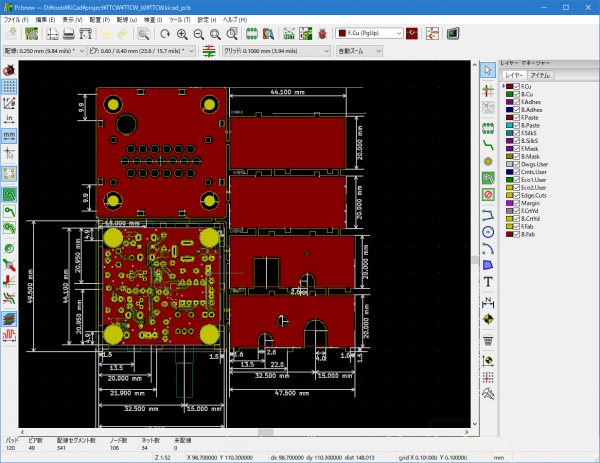Toggle visibility of B.Cu layer

point(516,94)
